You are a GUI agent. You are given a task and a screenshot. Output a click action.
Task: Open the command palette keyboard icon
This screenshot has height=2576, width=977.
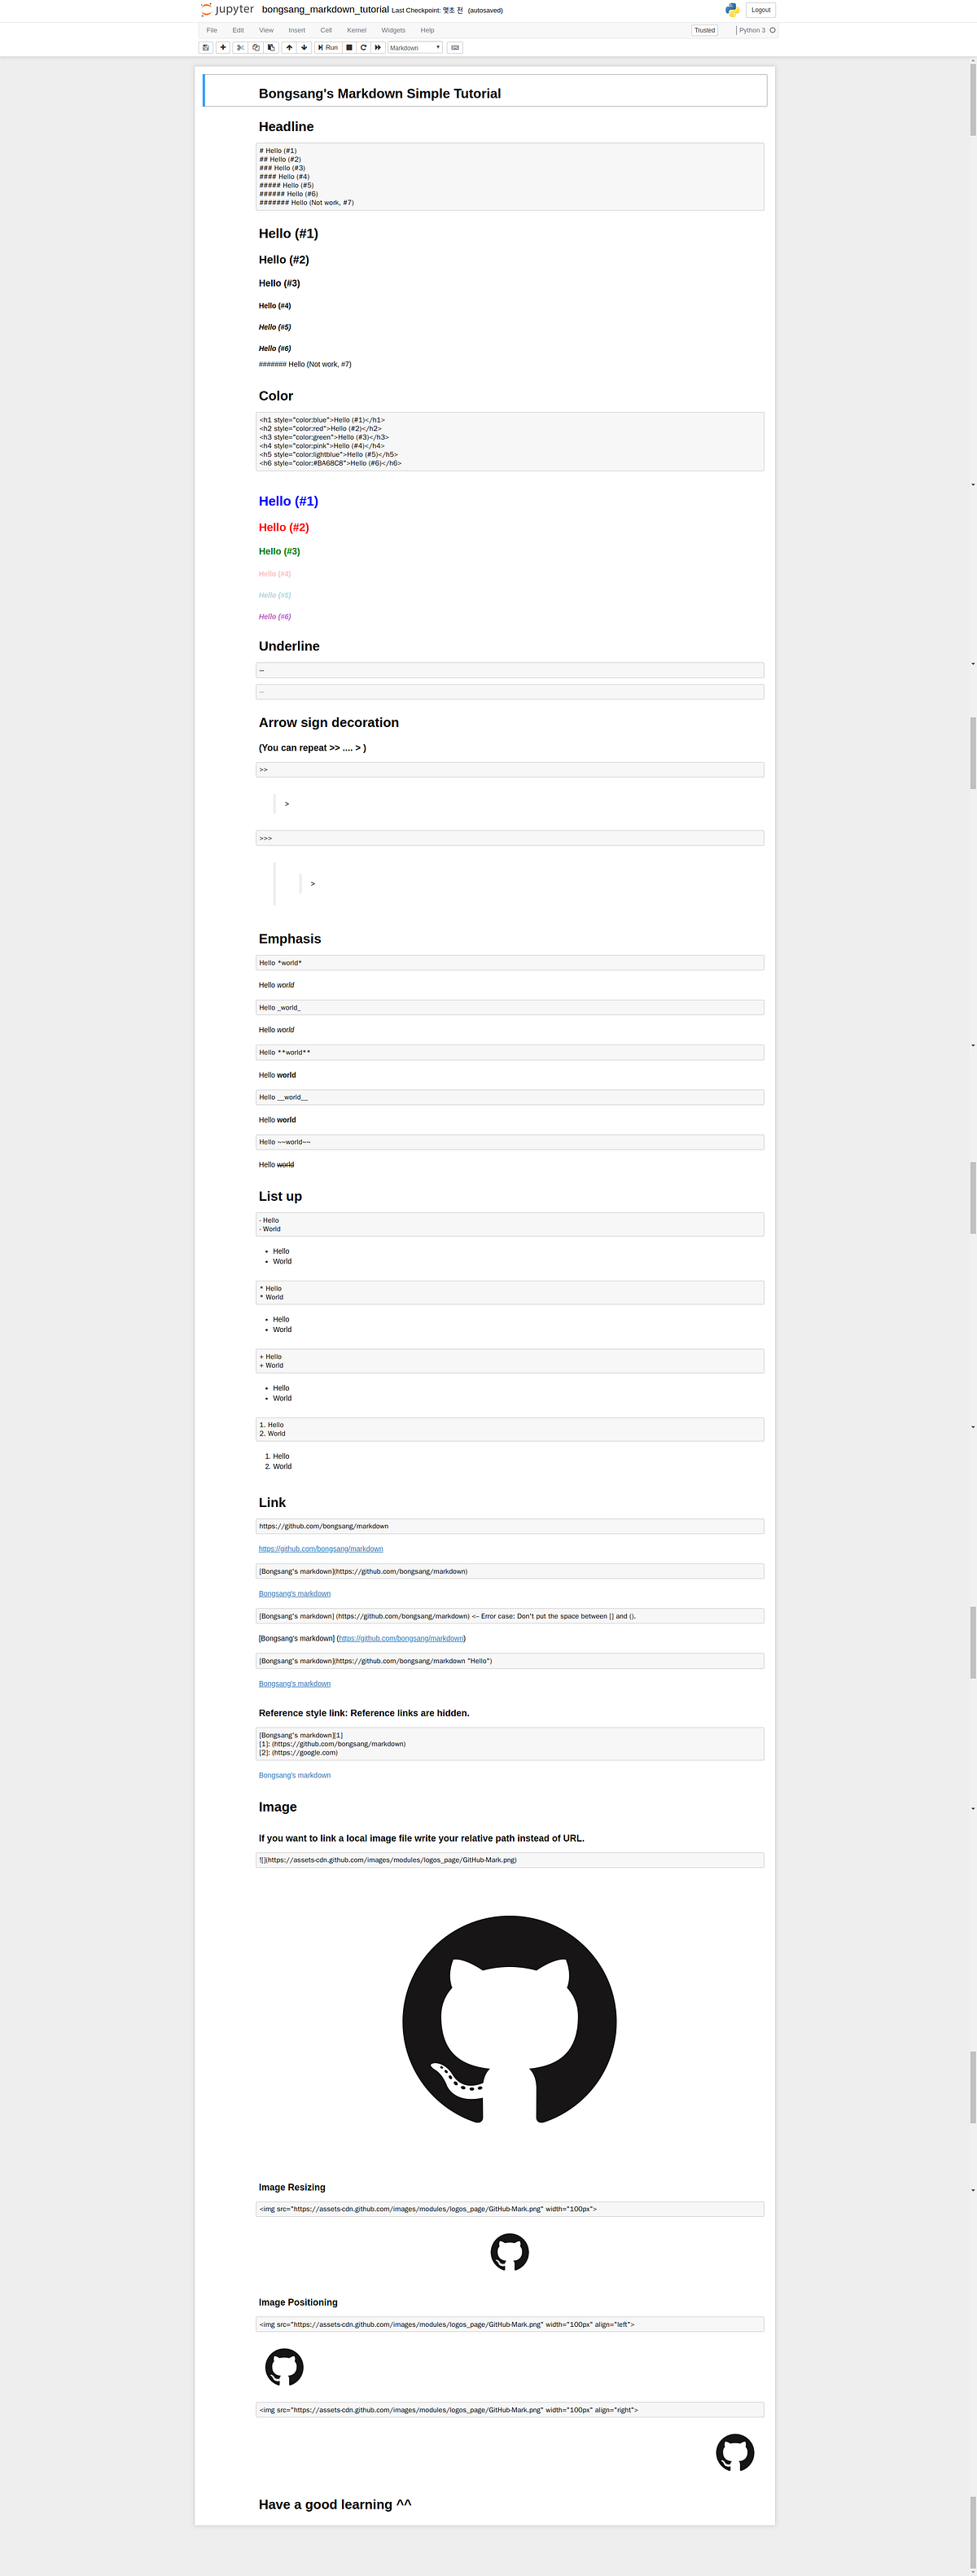click(456, 47)
